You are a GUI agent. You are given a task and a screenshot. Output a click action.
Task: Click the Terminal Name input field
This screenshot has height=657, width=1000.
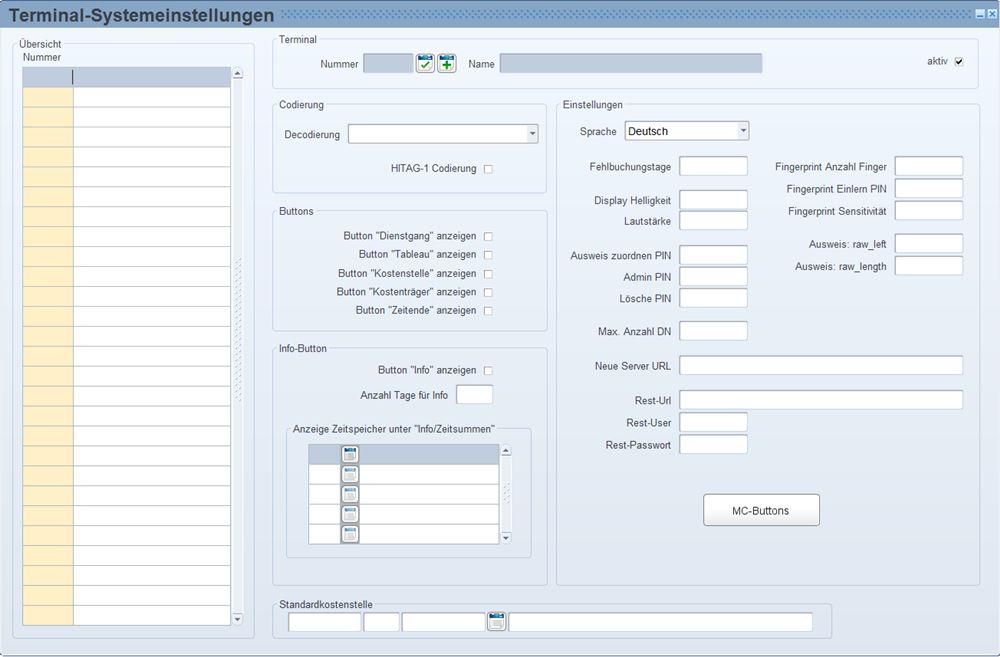(x=631, y=63)
